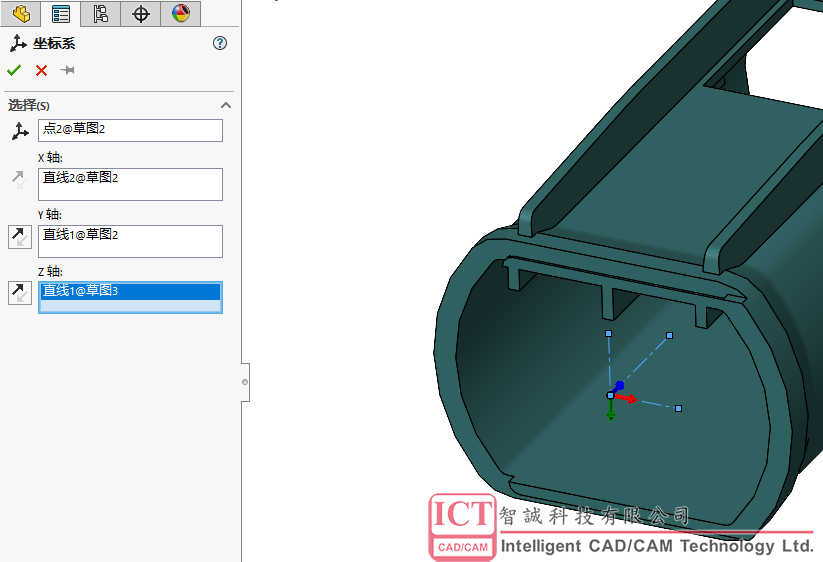Viewport: 823px width, 562px height.
Task: Open the ConfigurationManager tab
Action: click(x=100, y=14)
